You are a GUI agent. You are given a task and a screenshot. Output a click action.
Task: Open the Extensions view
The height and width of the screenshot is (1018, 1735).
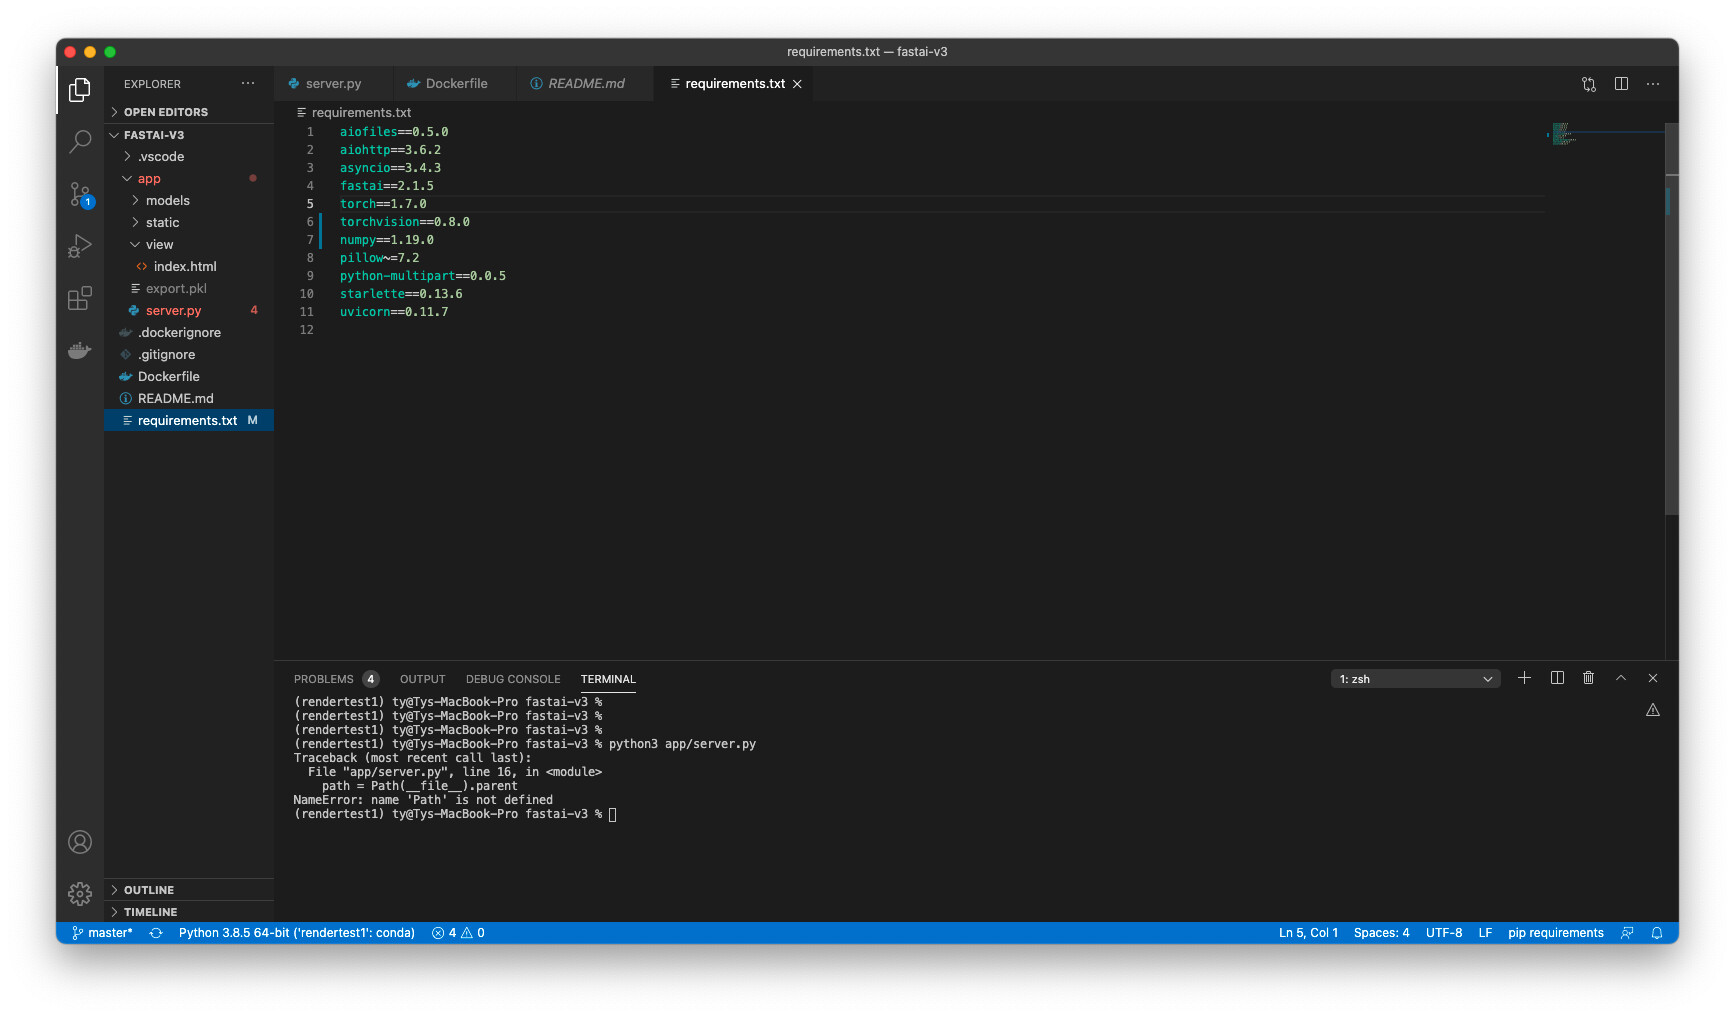point(80,298)
